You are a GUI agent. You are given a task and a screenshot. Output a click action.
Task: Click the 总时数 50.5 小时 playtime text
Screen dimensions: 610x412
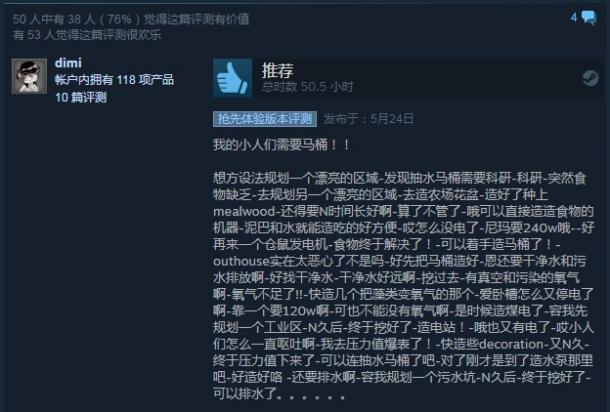pyautogui.click(x=307, y=87)
